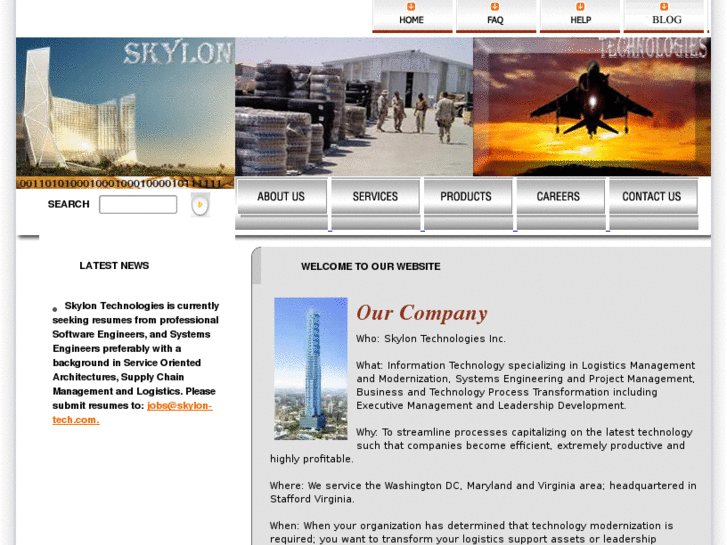Viewport: 727px width, 545px height.
Task: Click the search go arrow button
Action: click(200, 205)
